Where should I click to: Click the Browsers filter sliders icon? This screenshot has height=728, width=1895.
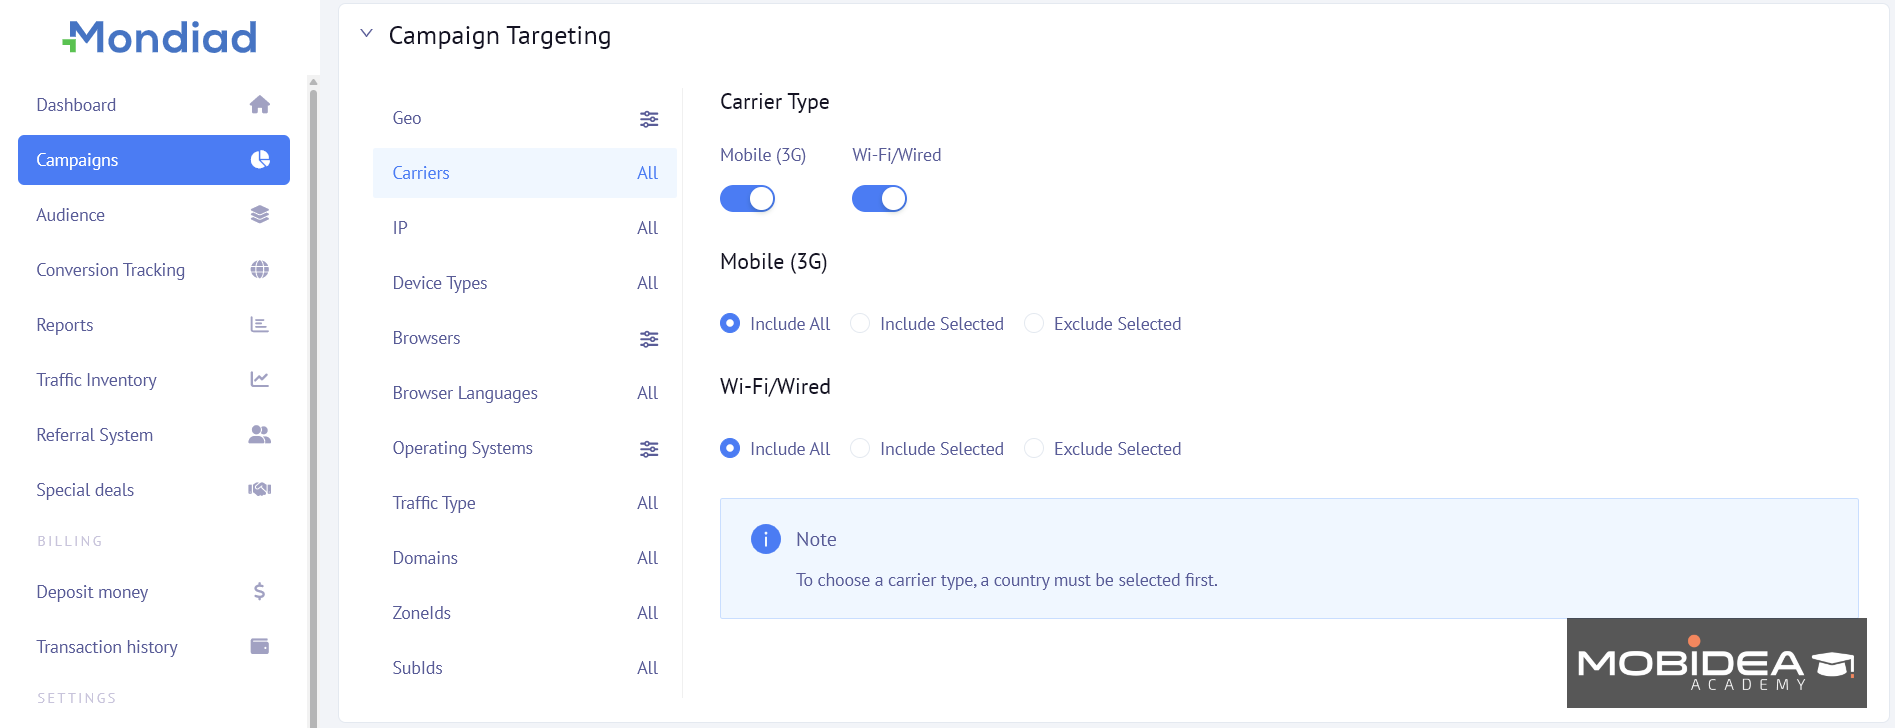click(649, 339)
